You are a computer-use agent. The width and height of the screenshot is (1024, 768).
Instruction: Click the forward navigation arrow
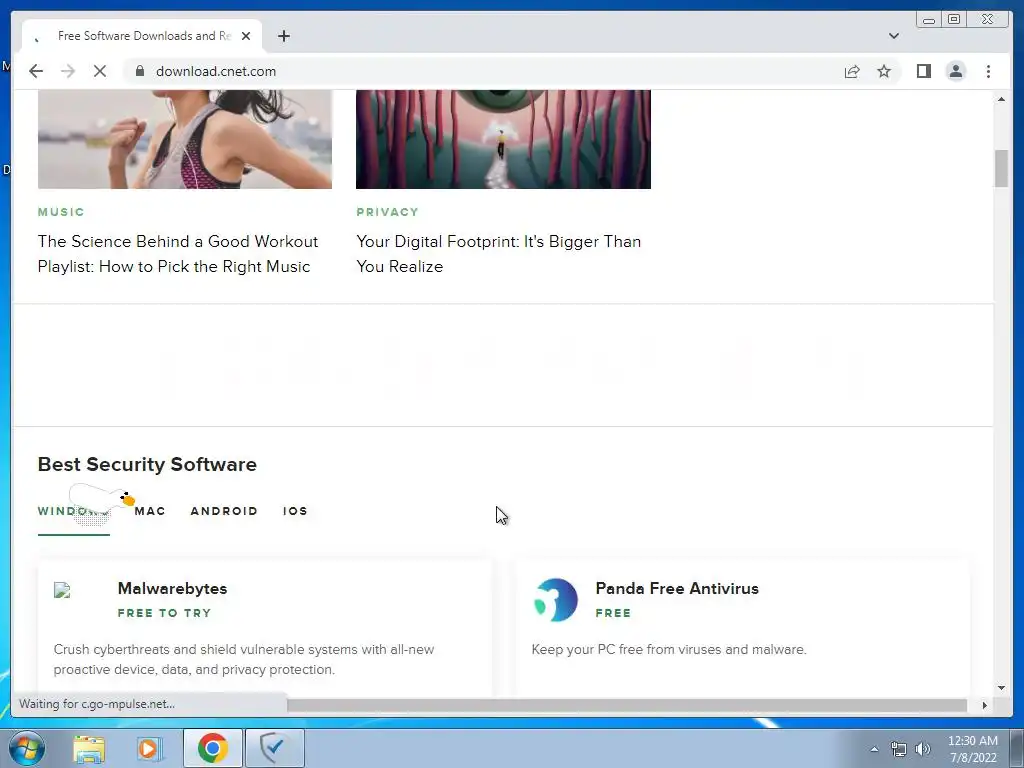point(68,71)
